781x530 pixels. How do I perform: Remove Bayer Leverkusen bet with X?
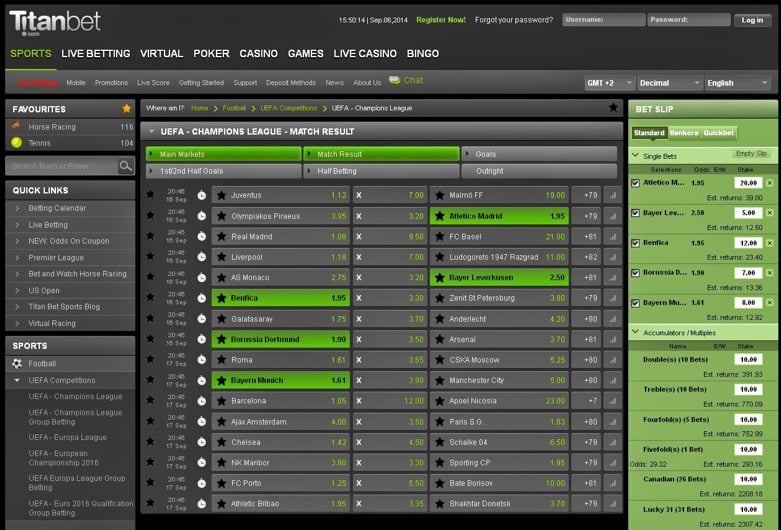pyautogui.click(x=770, y=213)
